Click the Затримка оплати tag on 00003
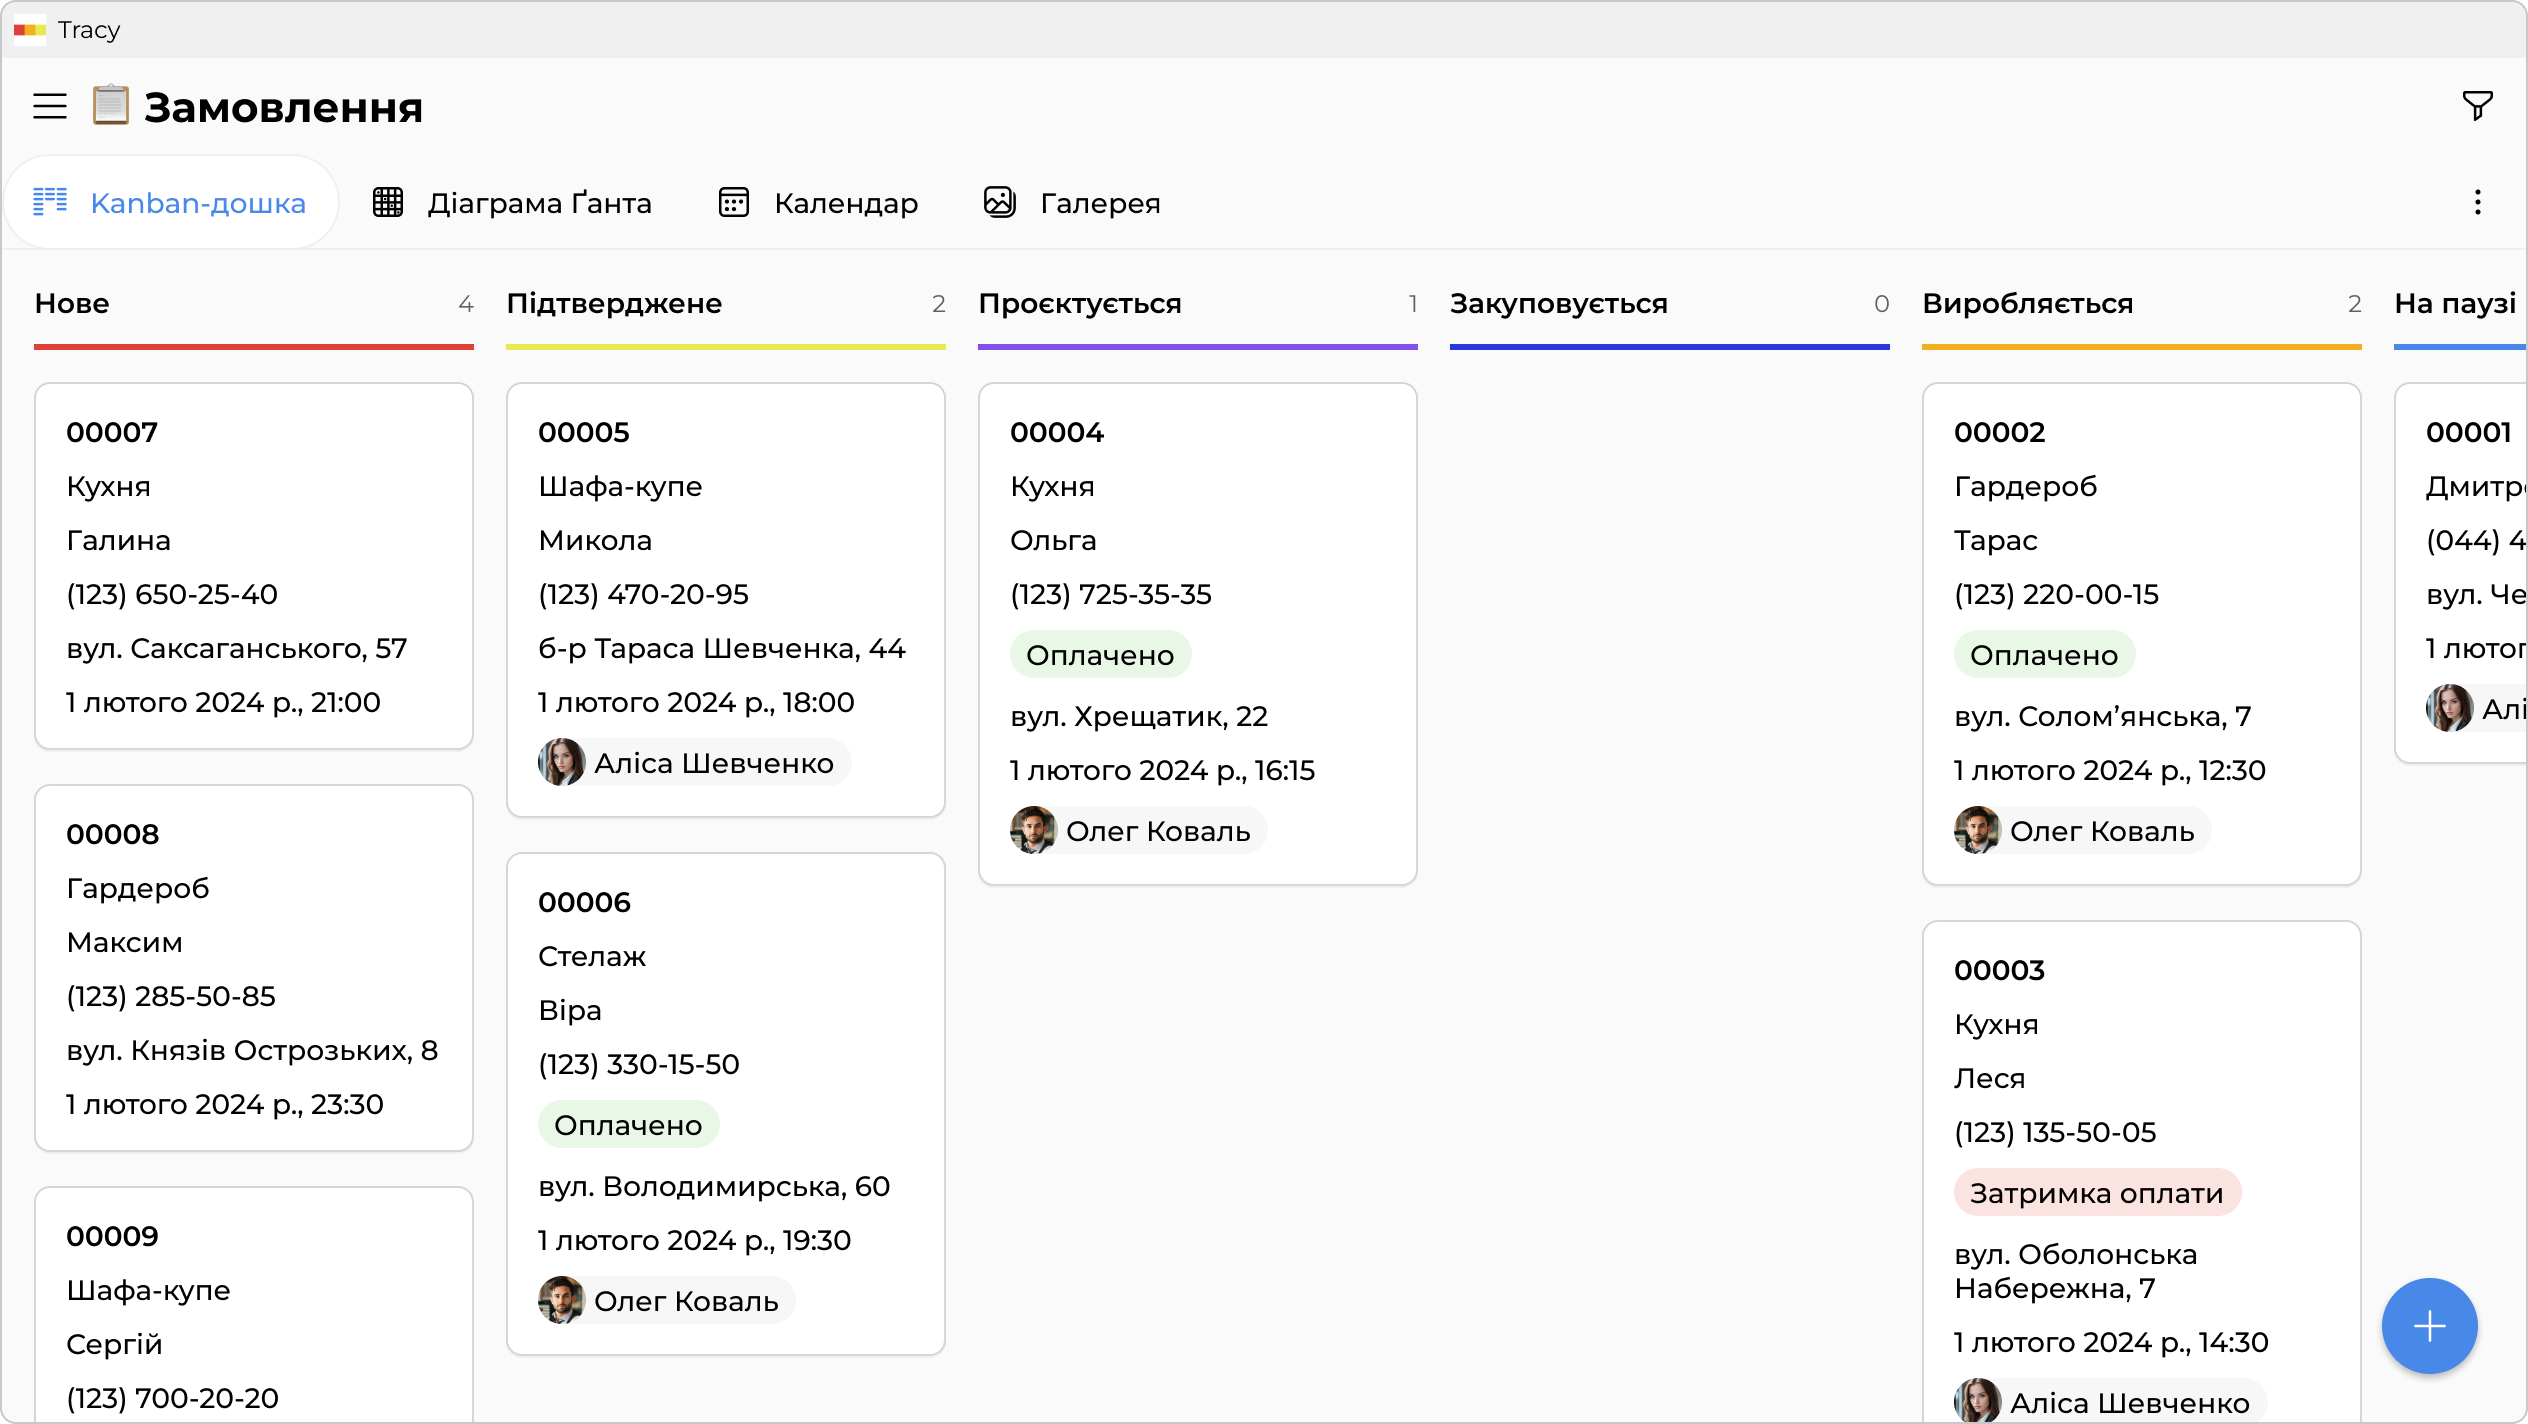2528x1424 pixels. [2096, 1193]
